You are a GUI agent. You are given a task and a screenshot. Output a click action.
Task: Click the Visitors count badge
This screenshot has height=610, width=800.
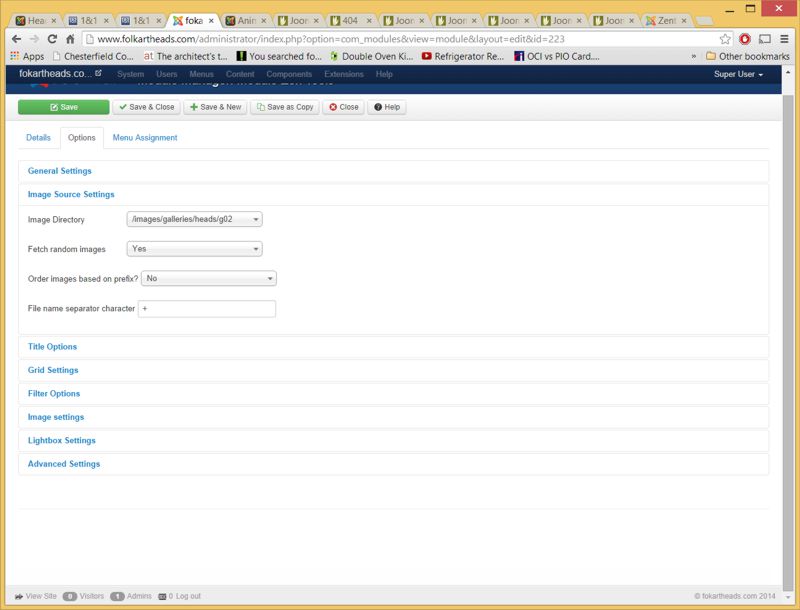[70, 596]
